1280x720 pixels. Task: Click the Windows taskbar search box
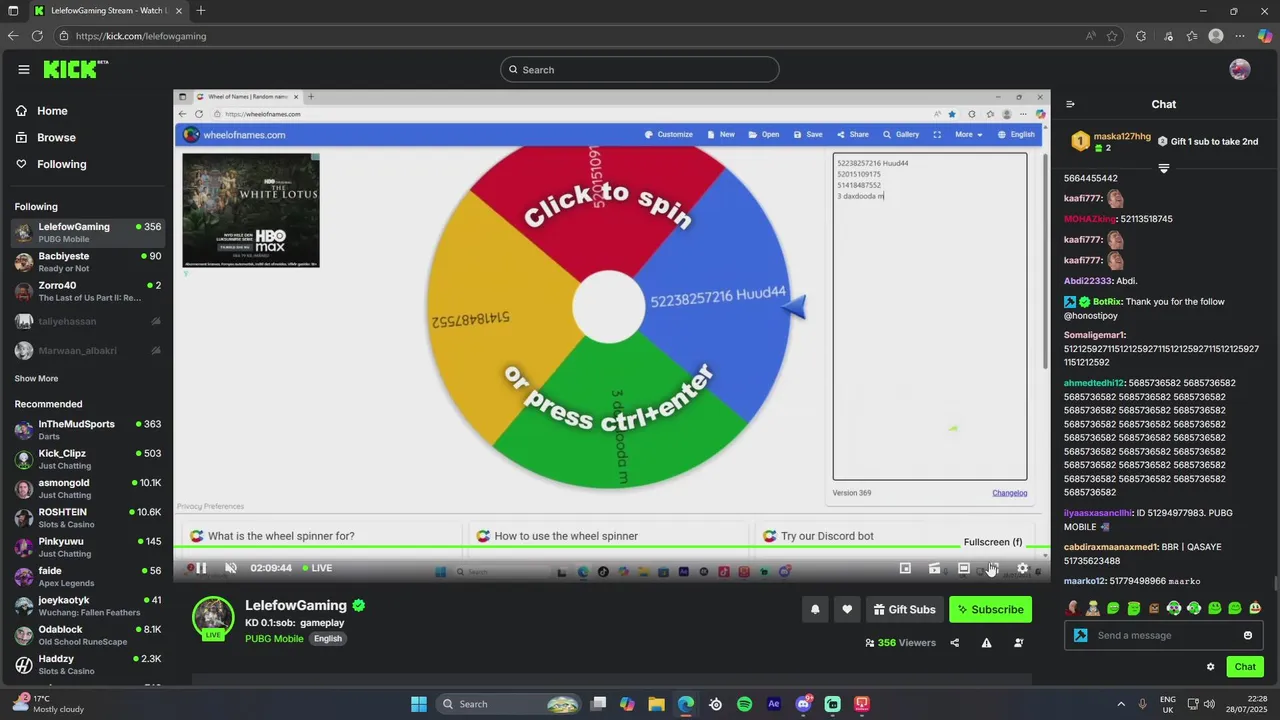[510, 704]
